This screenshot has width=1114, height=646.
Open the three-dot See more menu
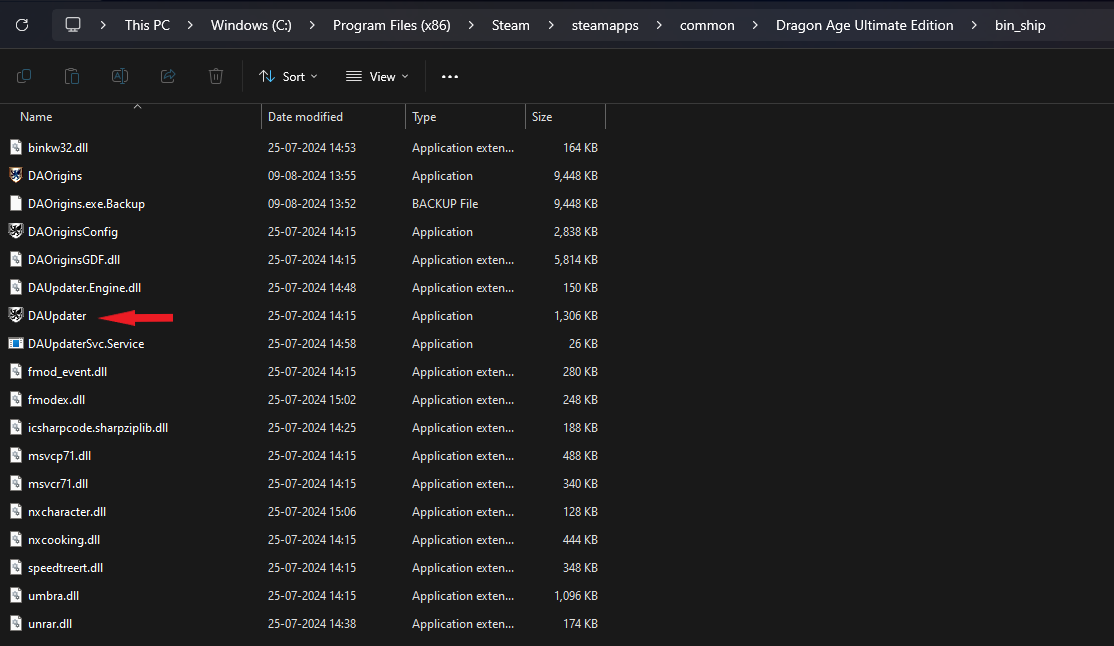(450, 76)
